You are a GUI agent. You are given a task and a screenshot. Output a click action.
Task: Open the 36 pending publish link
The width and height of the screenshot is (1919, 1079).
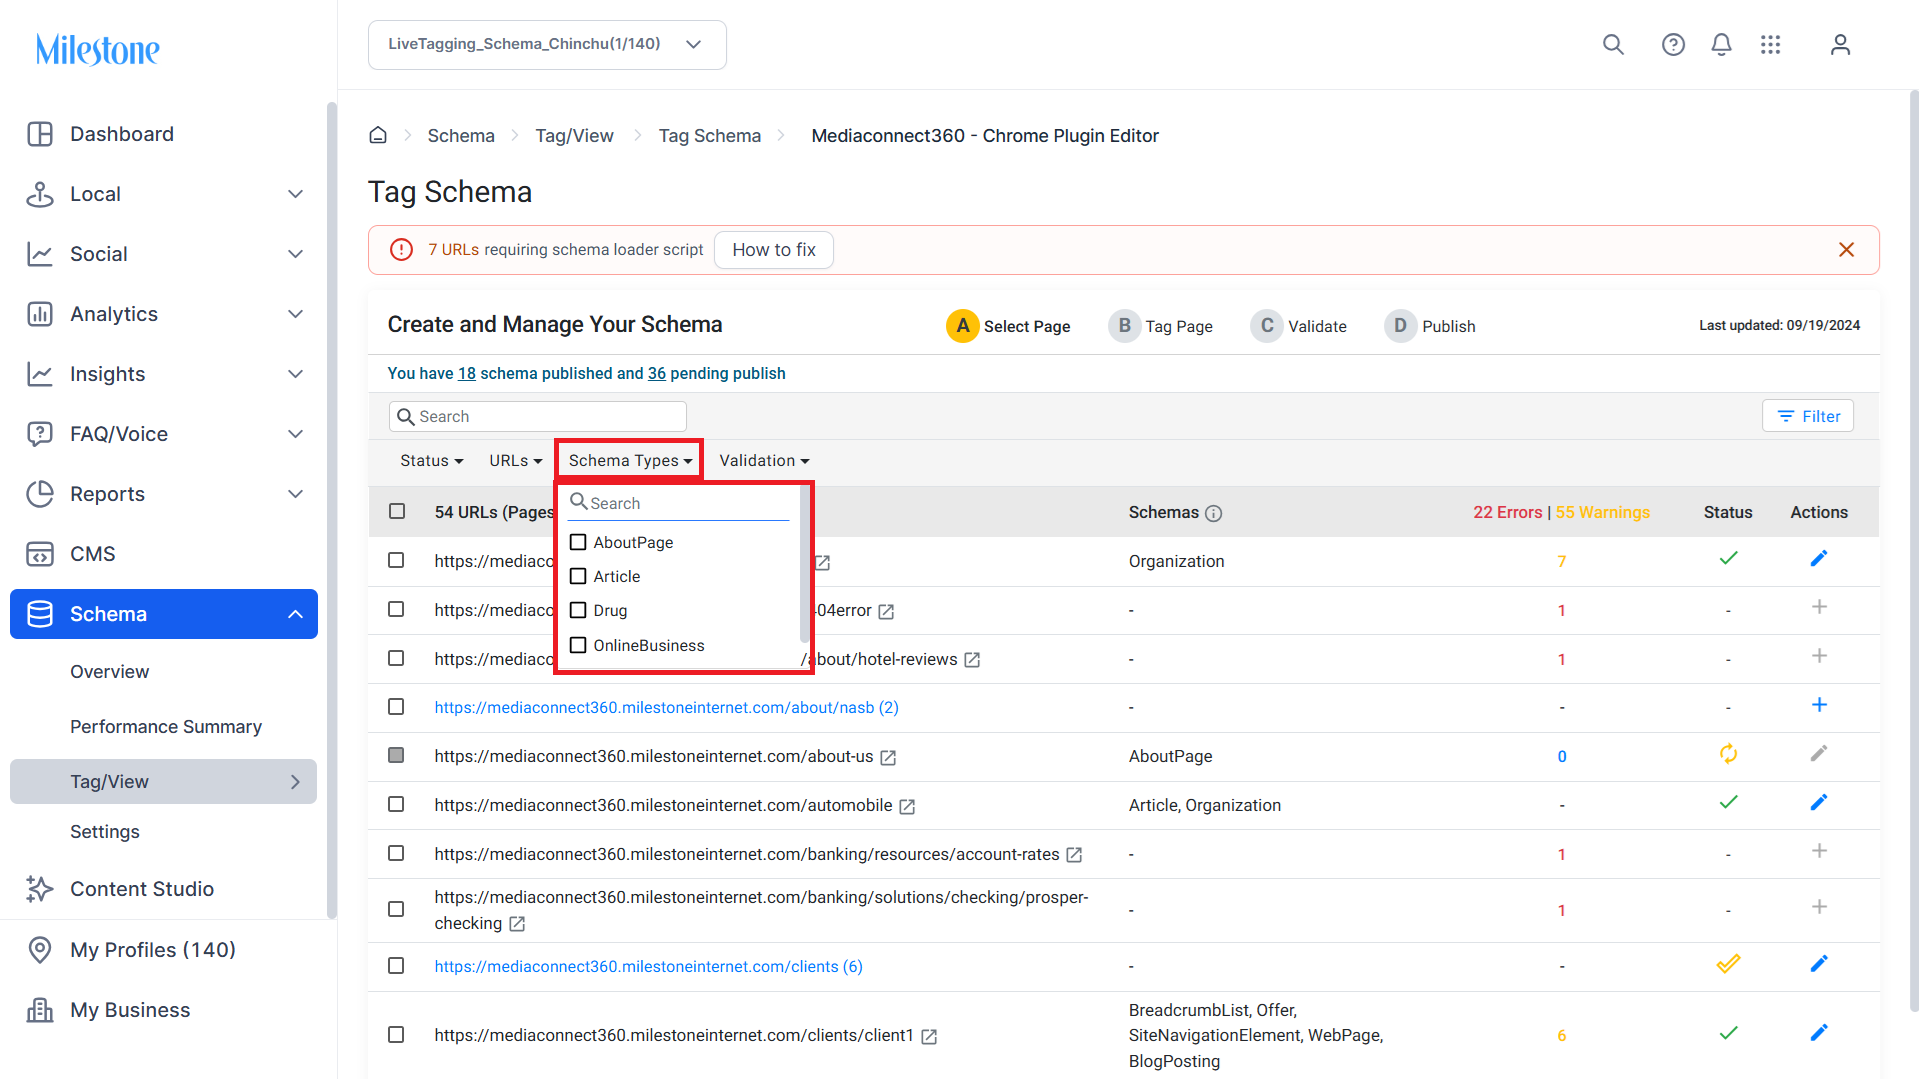pos(657,374)
